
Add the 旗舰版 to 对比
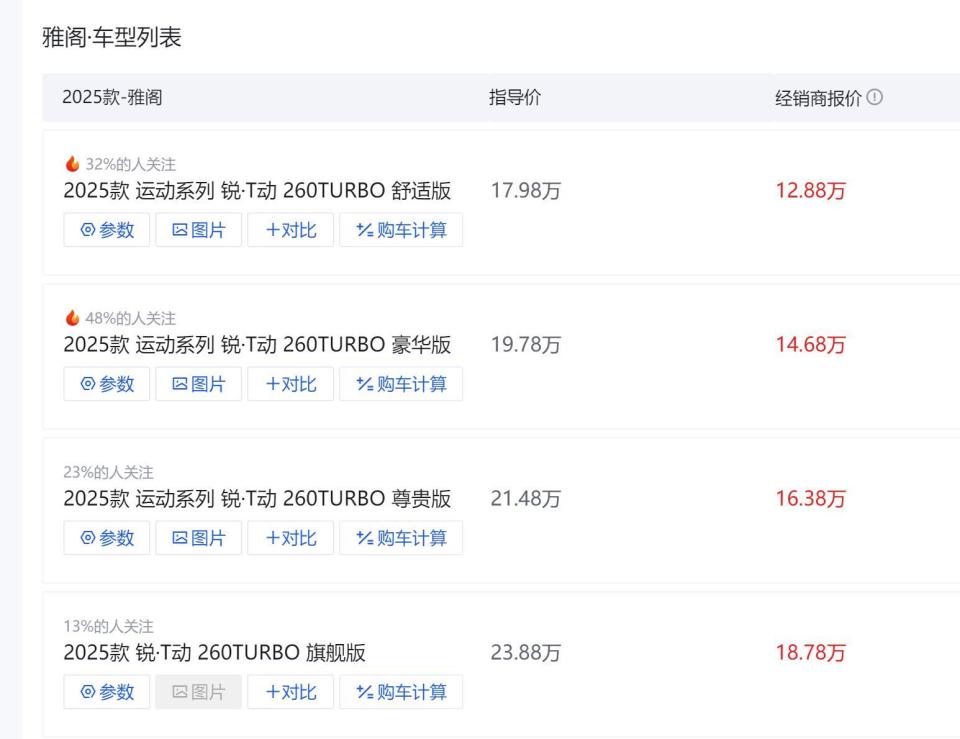[x=289, y=692]
